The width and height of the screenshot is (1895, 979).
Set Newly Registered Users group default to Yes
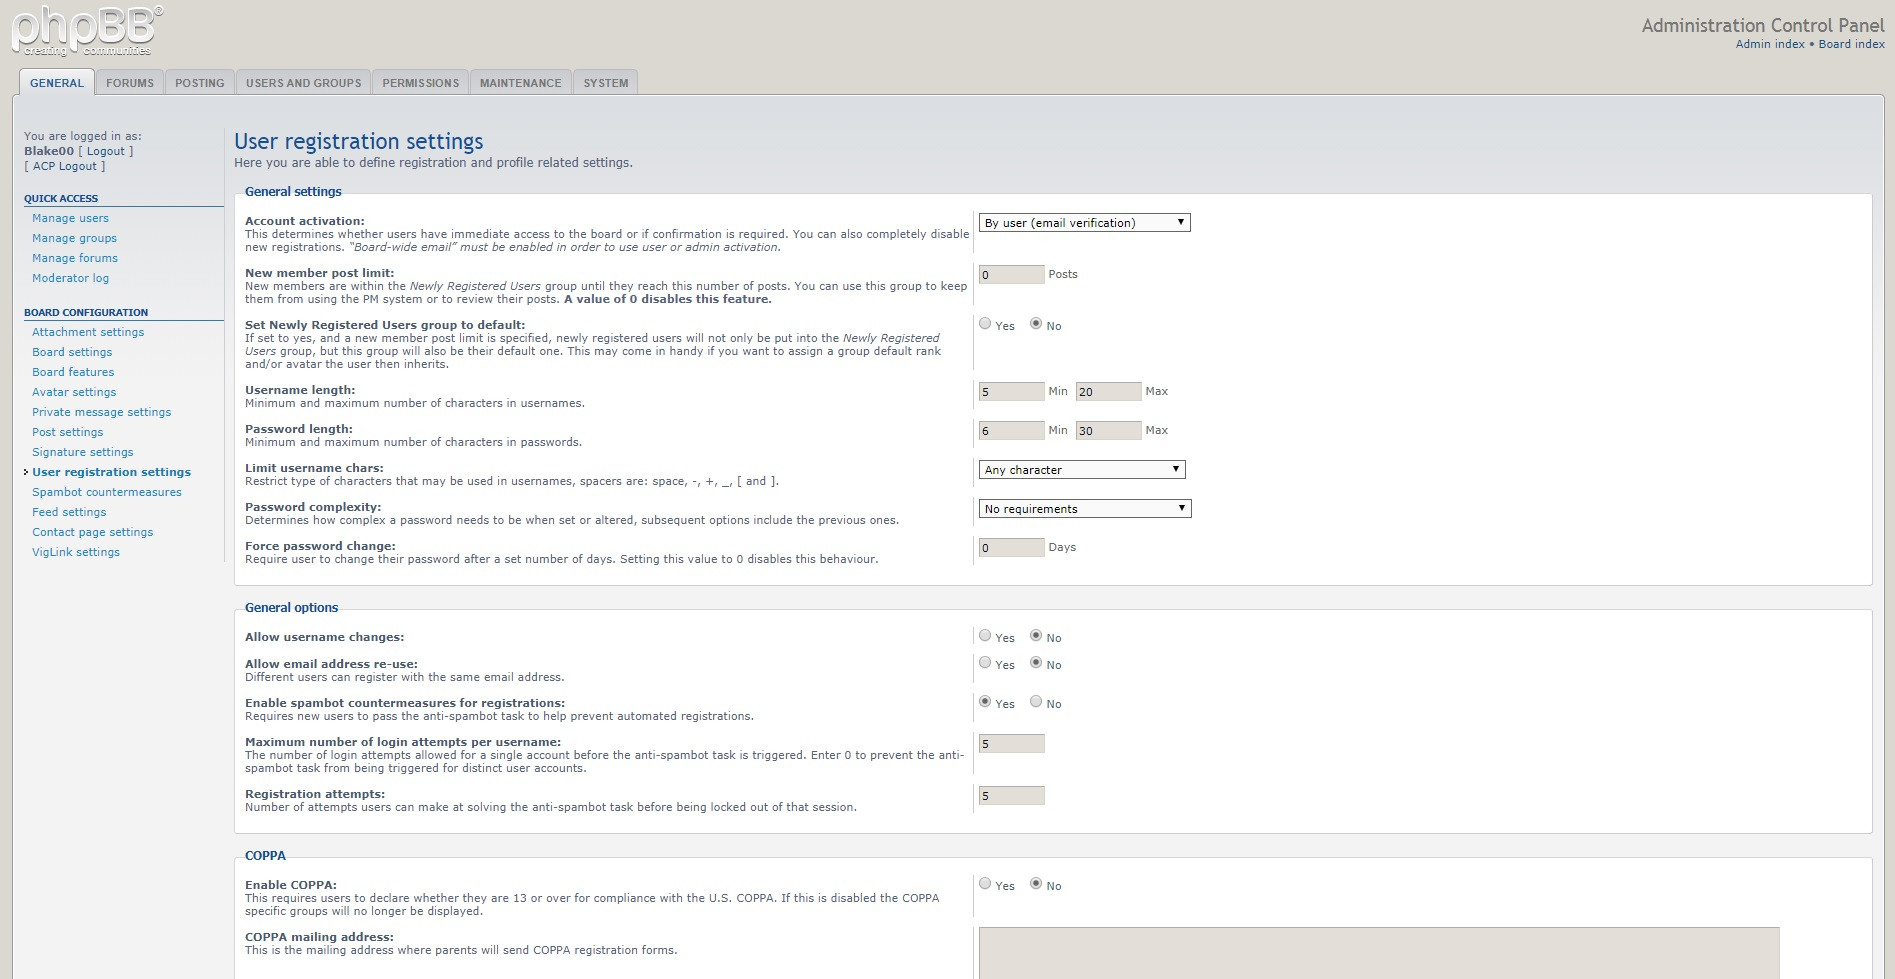point(985,324)
